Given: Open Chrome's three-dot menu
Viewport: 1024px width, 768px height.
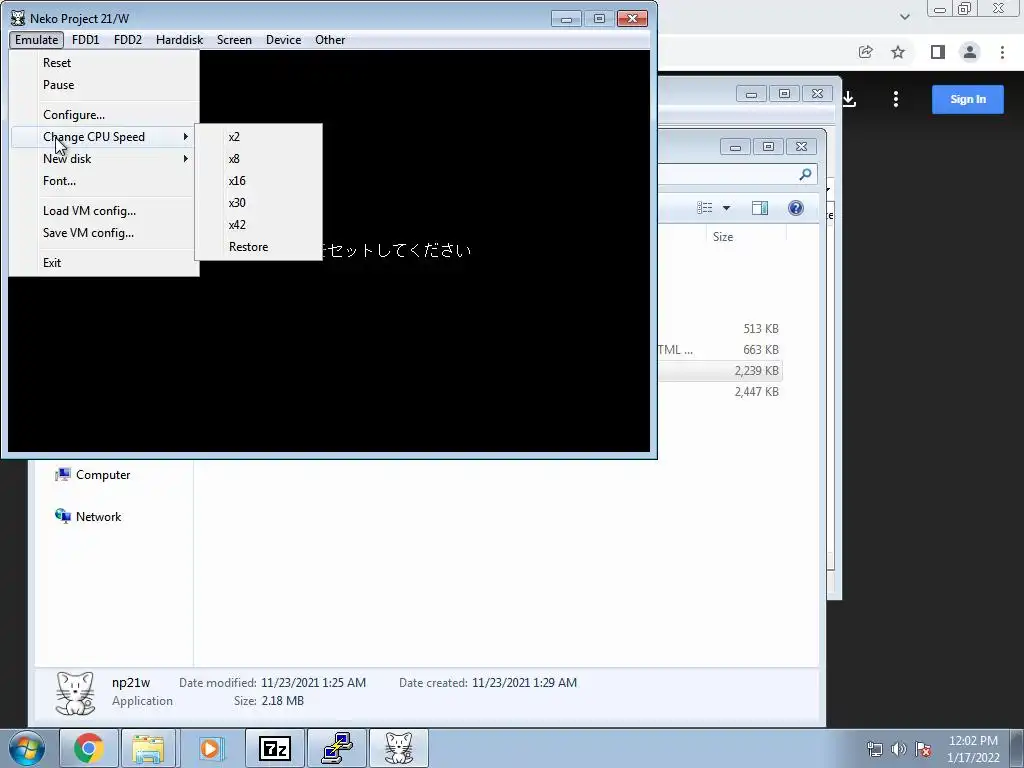Looking at the screenshot, I should [1002, 52].
